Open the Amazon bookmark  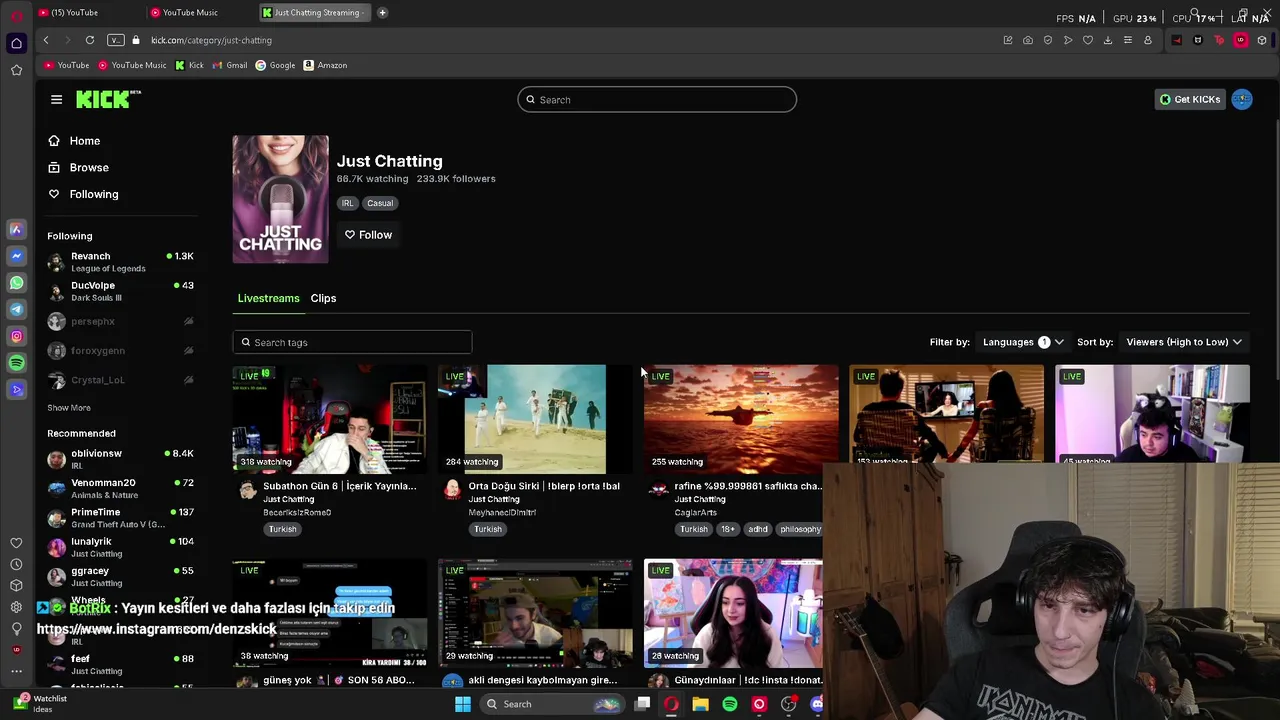pyautogui.click(x=325, y=65)
